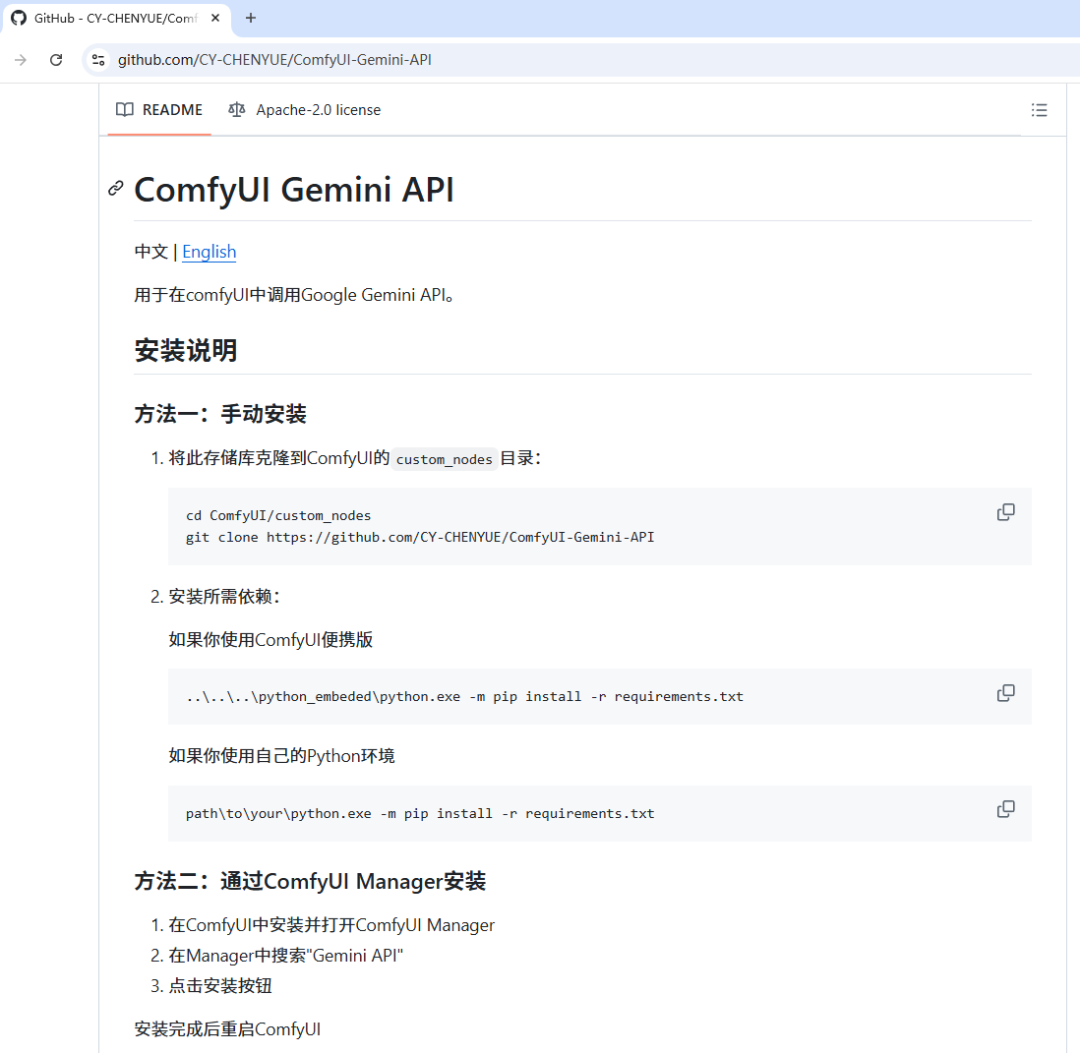Click the license scale icon

click(237, 110)
